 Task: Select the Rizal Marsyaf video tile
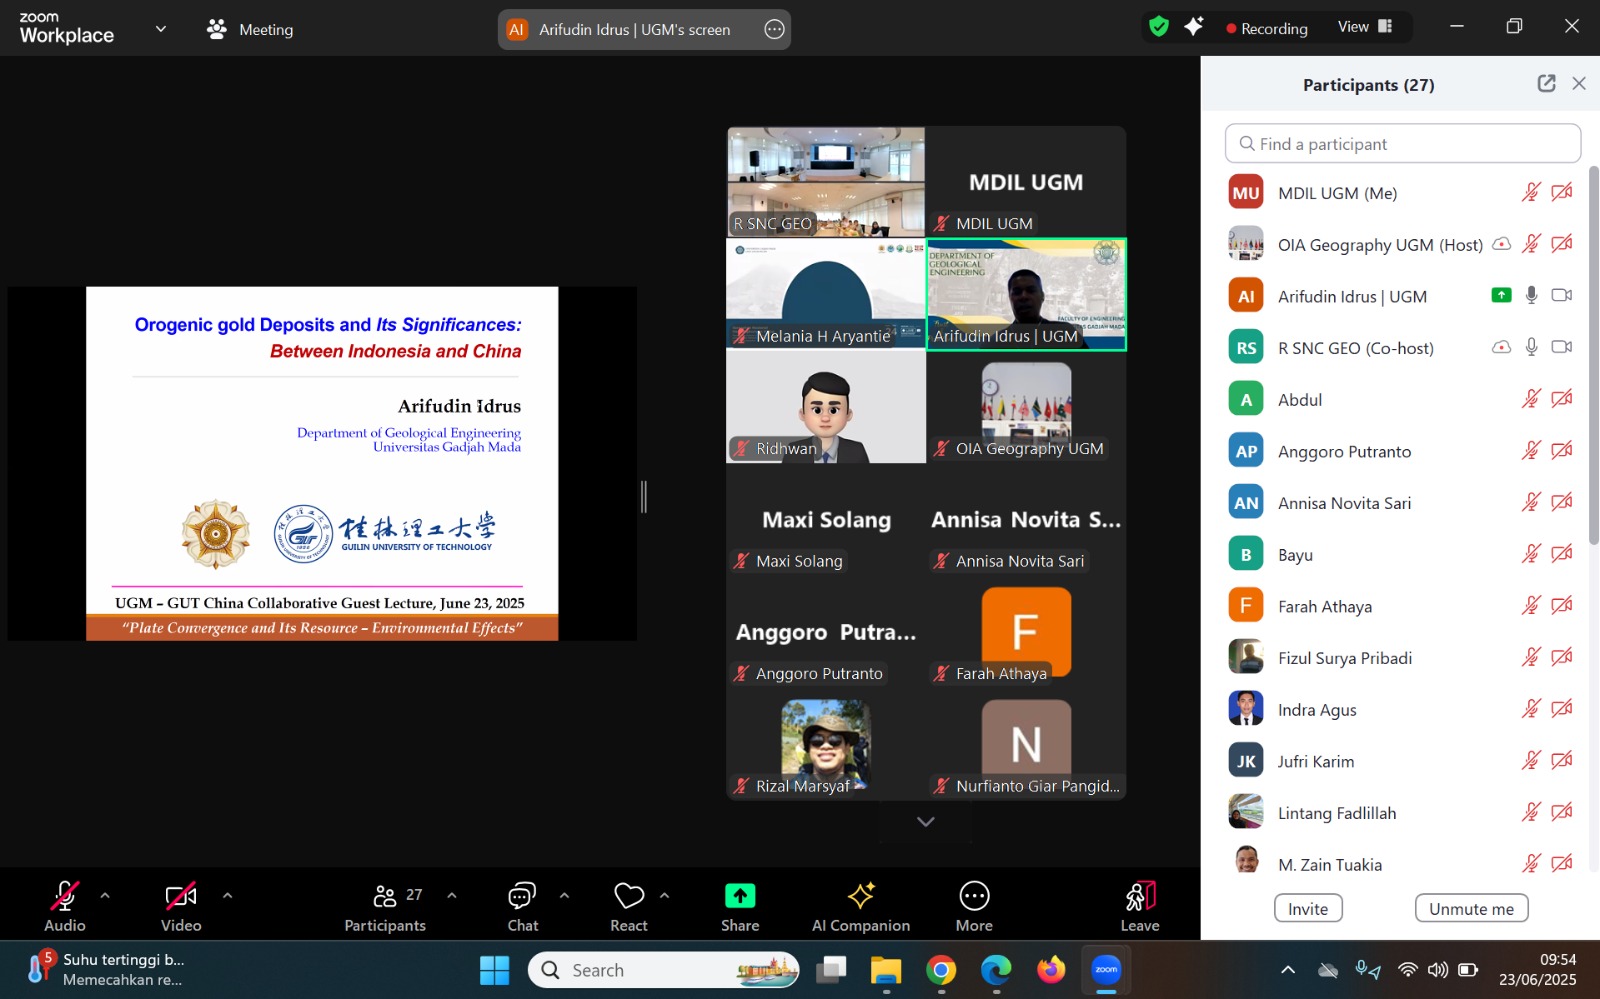point(826,744)
